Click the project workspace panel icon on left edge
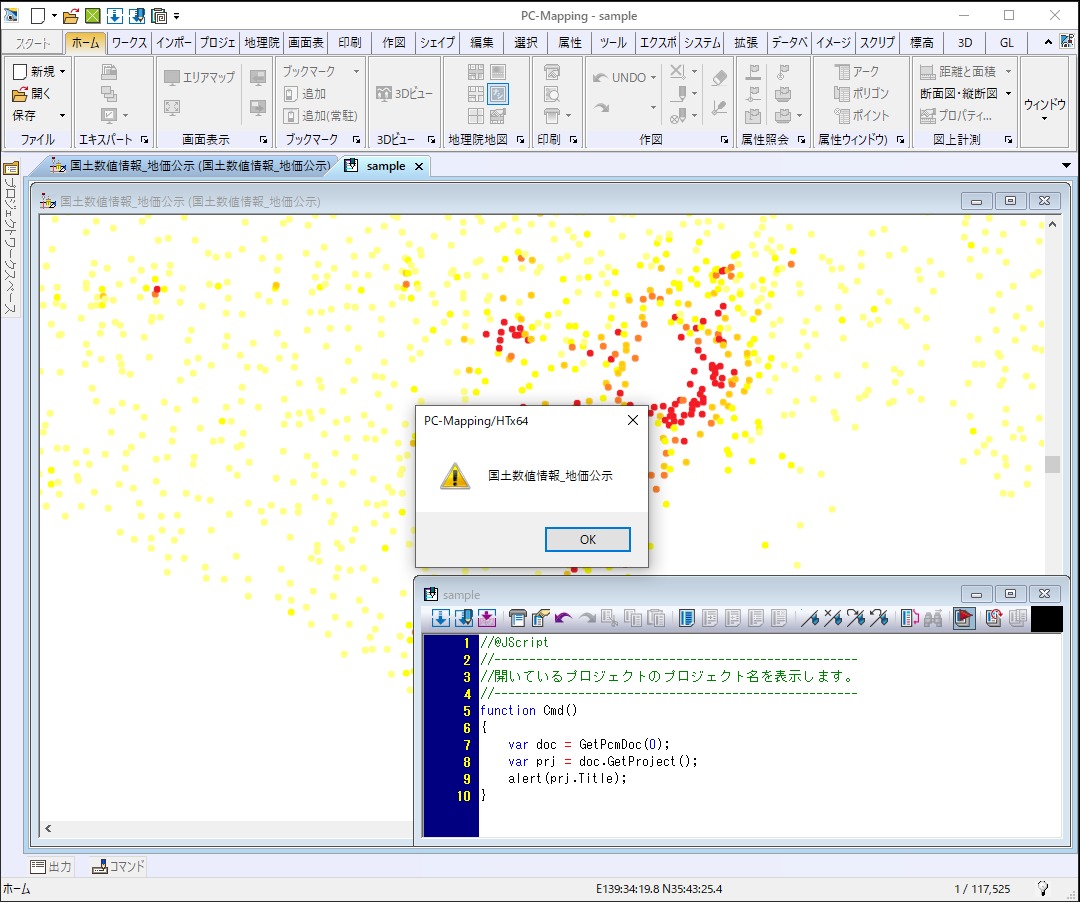 tap(11, 168)
